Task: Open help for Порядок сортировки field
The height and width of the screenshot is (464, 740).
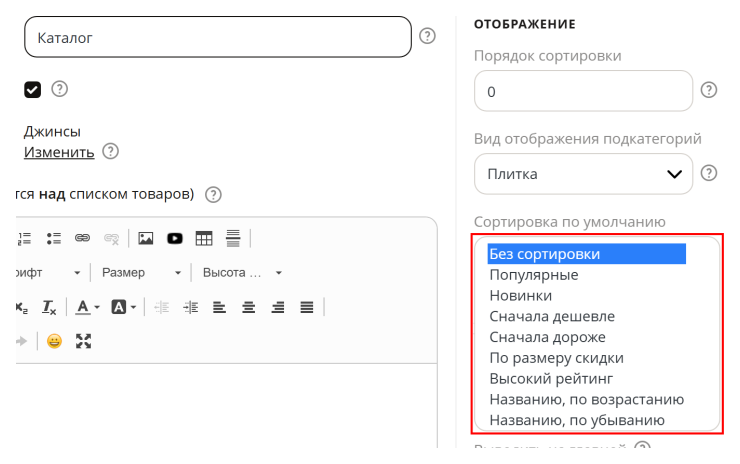Action: [x=708, y=90]
